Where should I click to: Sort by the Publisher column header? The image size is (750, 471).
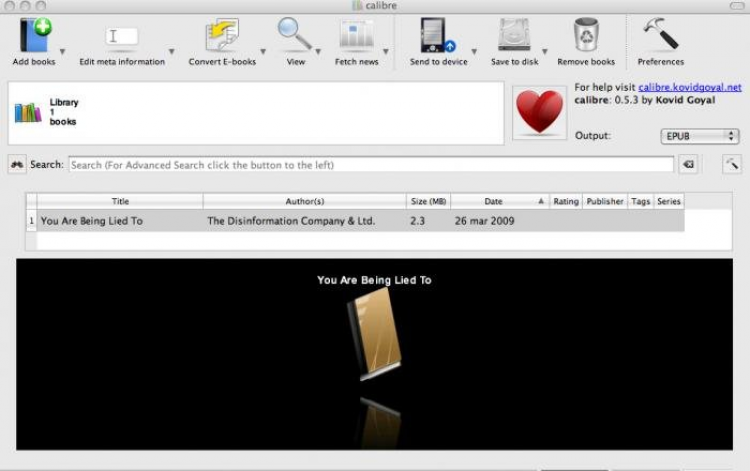(x=605, y=201)
